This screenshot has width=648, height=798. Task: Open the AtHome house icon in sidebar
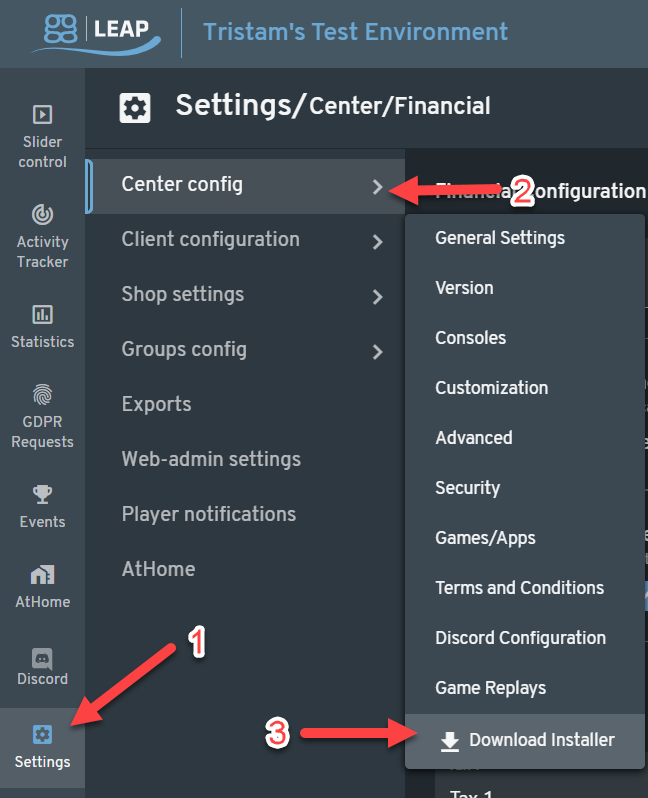pos(42,575)
